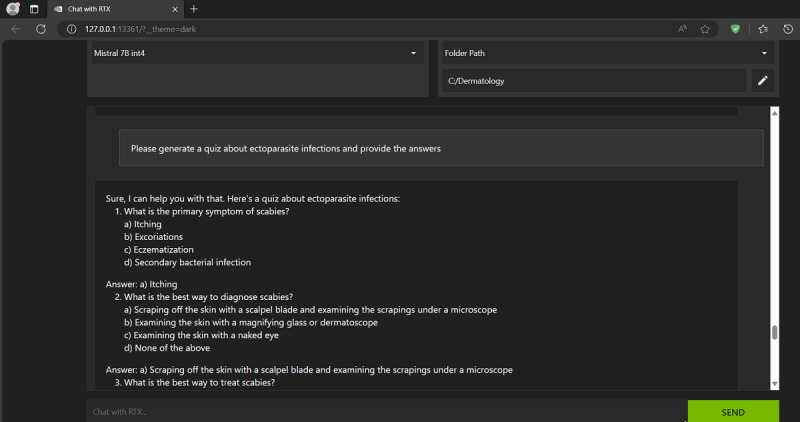Click the browser back arrow
800x422 pixels.
pos(15,29)
